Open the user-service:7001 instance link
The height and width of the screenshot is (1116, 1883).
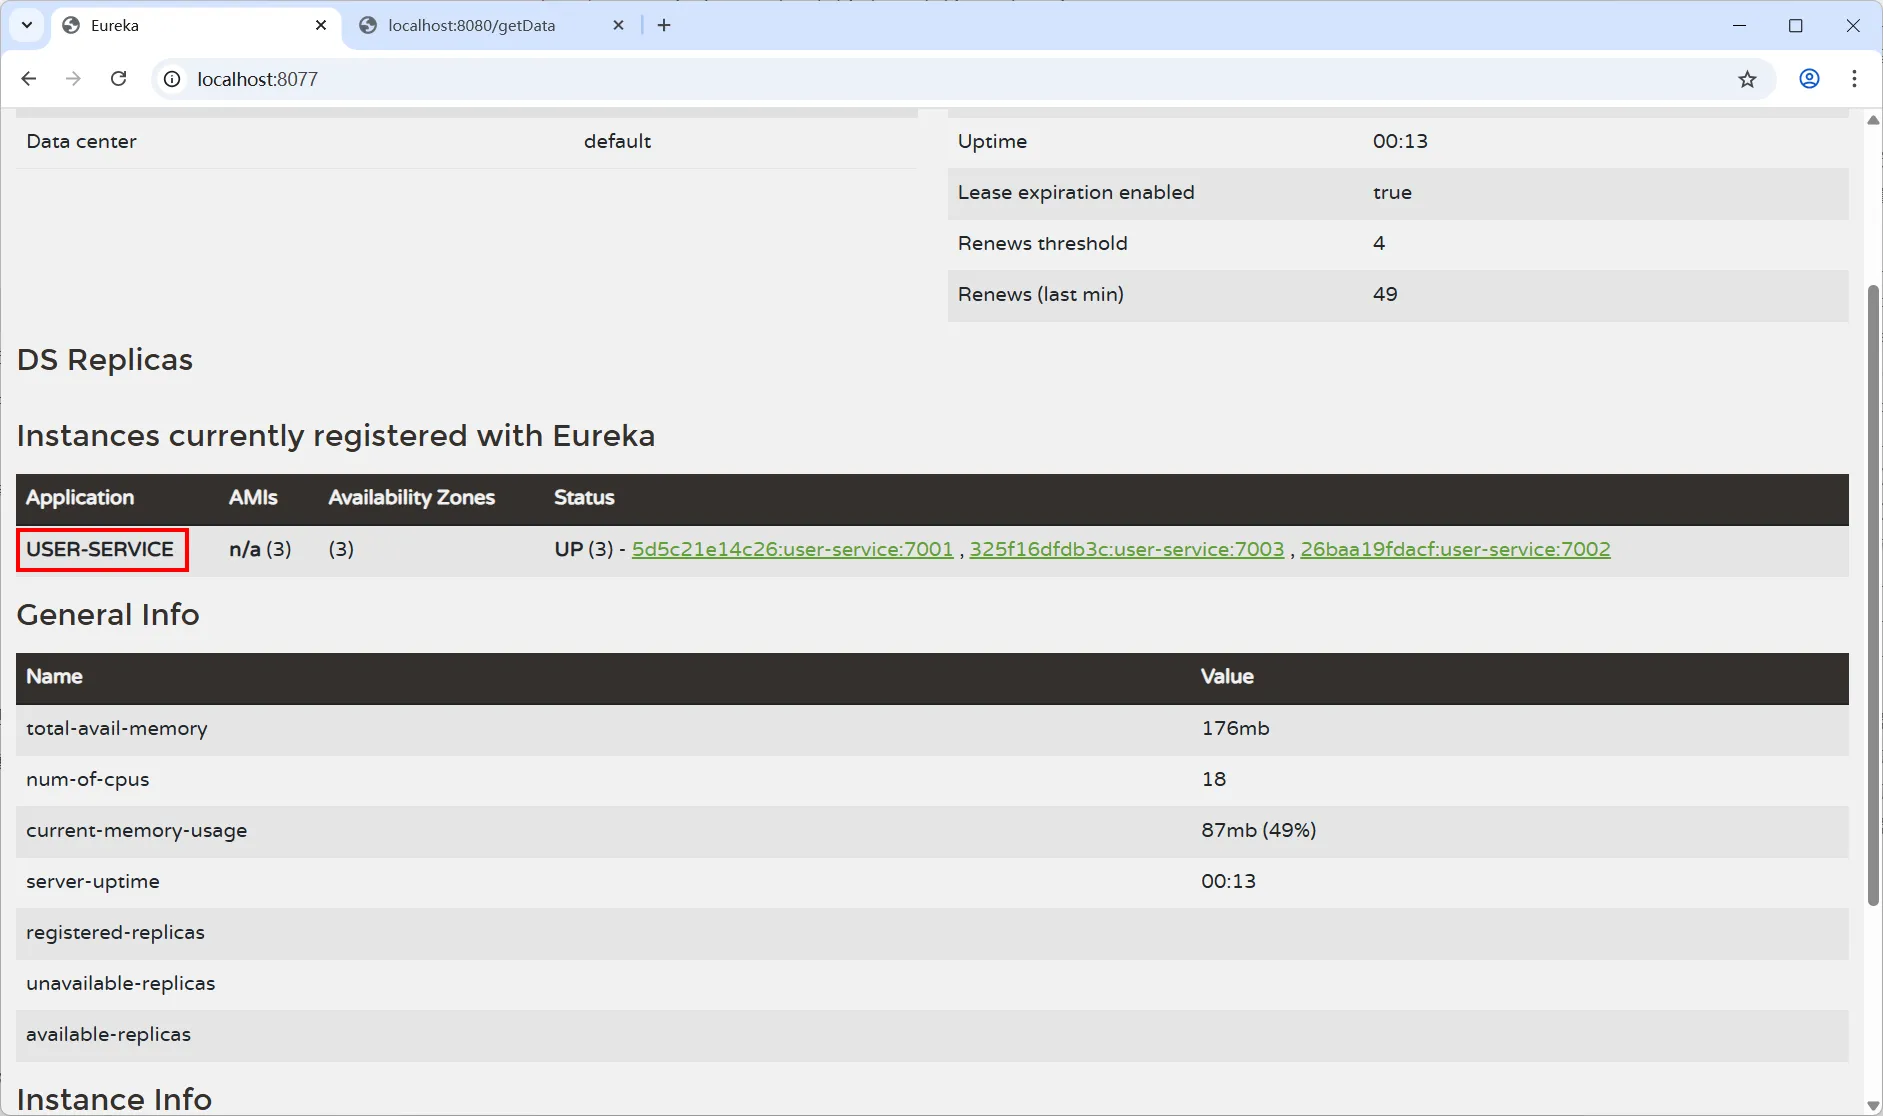pos(792,549)
